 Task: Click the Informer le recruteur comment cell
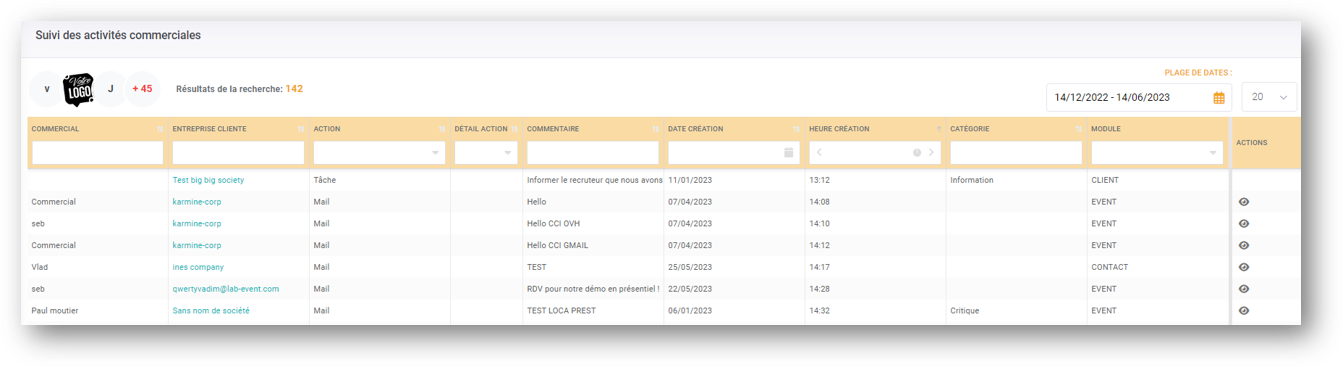click(x=594, y=180)
